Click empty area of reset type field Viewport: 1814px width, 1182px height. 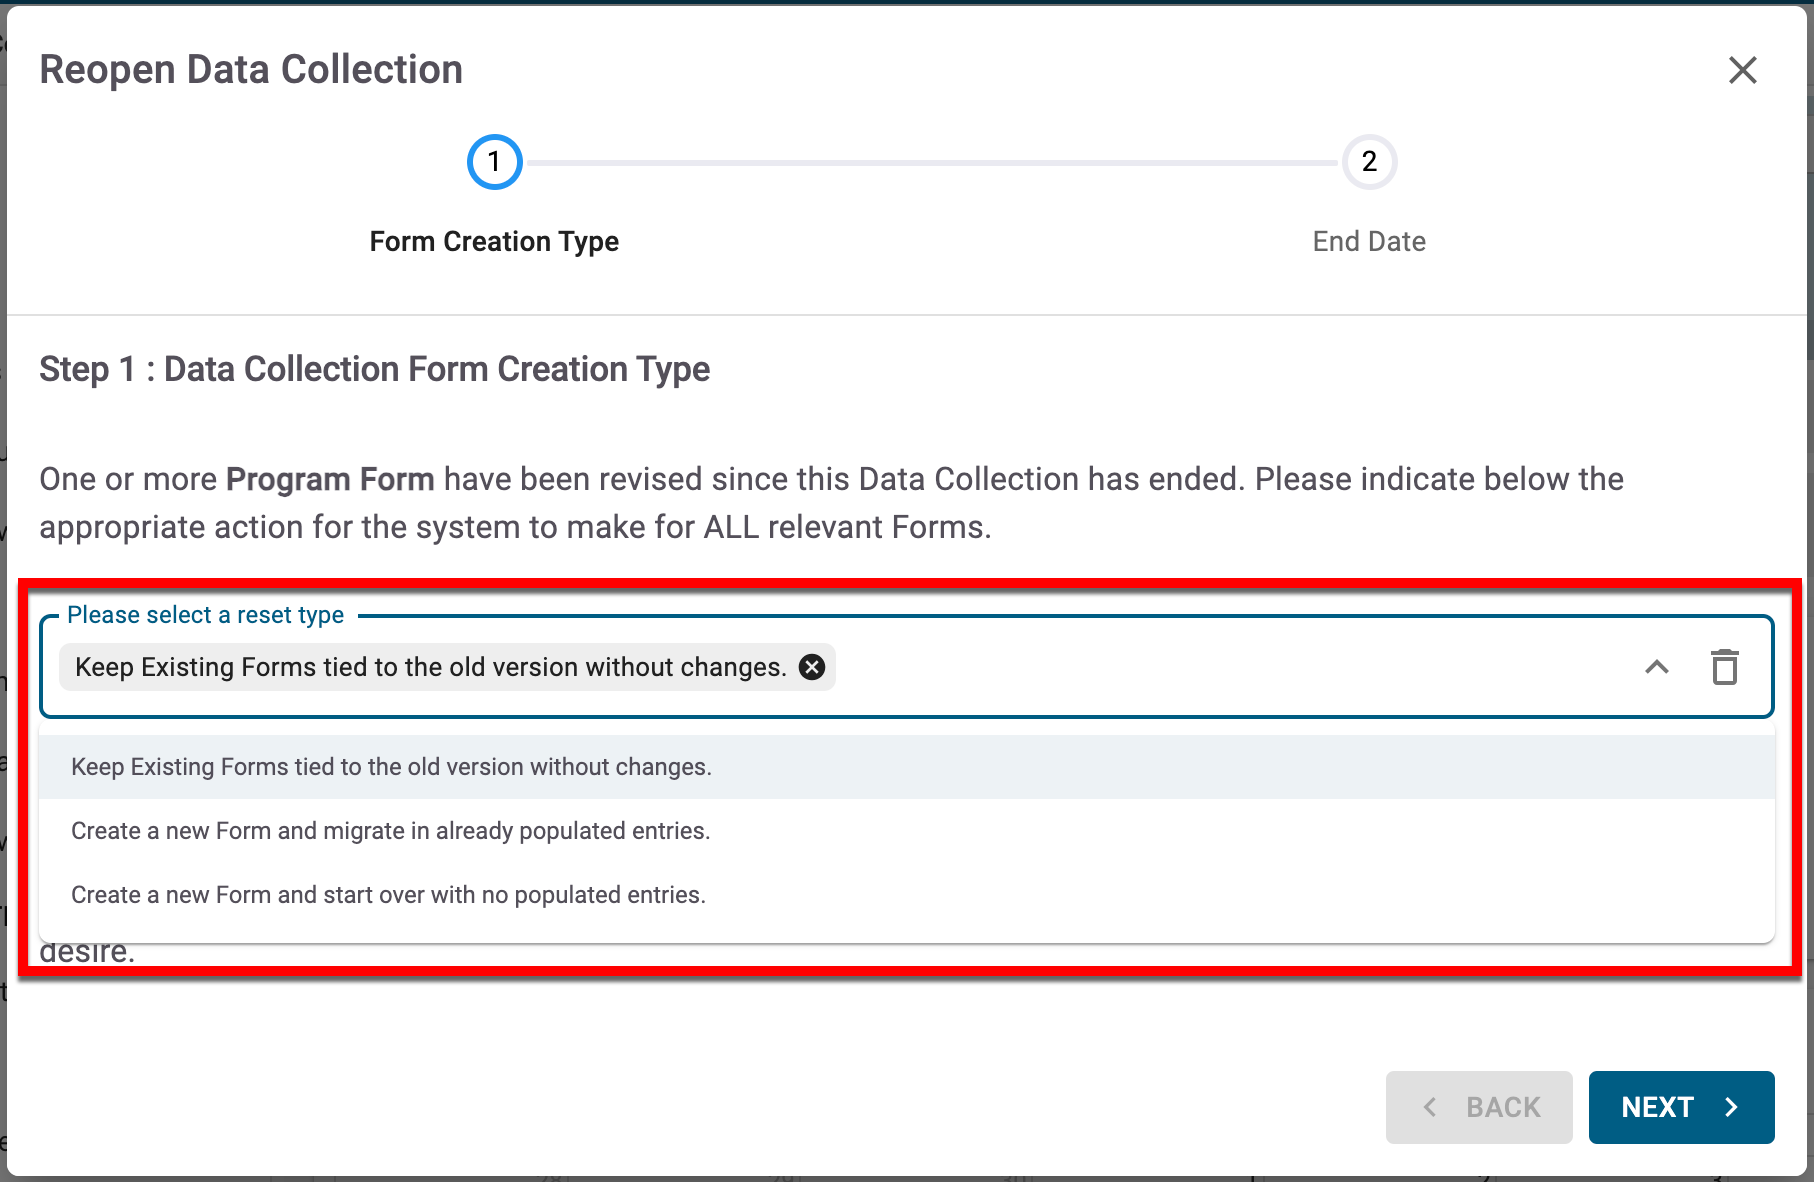coord(1200,667)
